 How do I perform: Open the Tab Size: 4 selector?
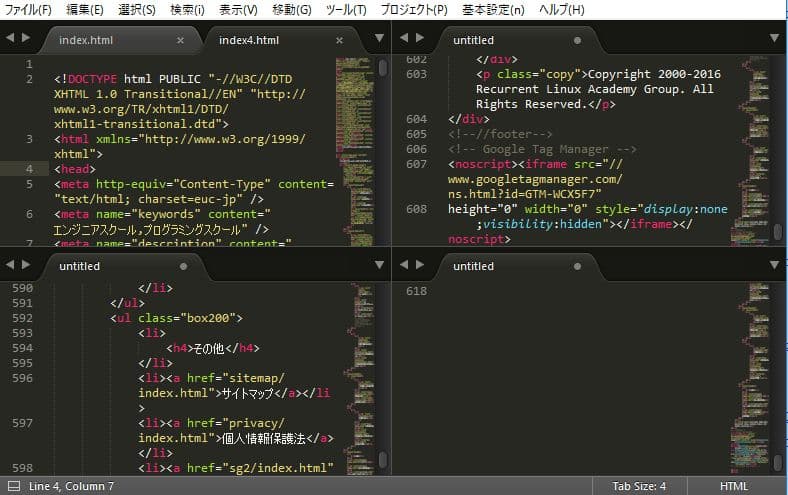640,486
